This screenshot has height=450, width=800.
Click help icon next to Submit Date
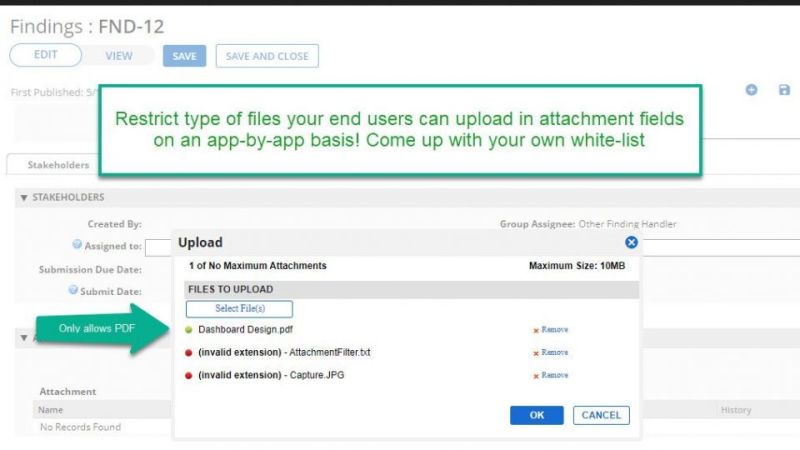click(73, 290)
